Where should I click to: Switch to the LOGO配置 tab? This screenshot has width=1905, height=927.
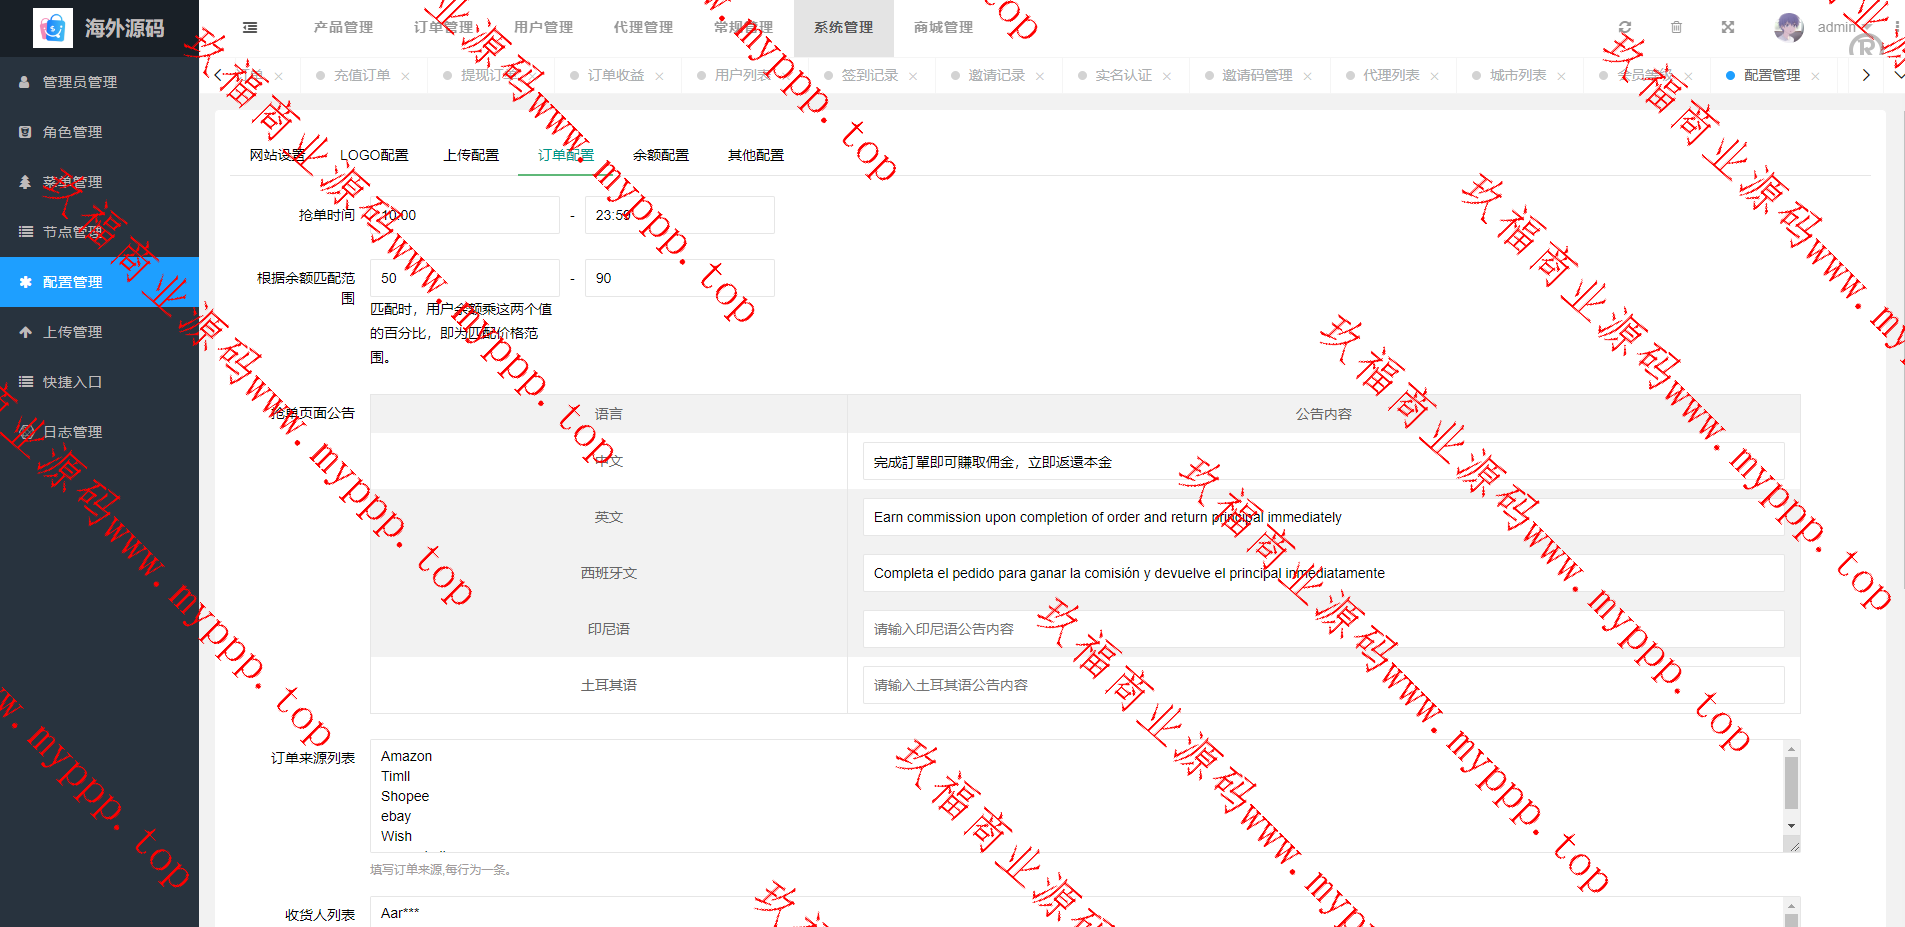(374, 155)
